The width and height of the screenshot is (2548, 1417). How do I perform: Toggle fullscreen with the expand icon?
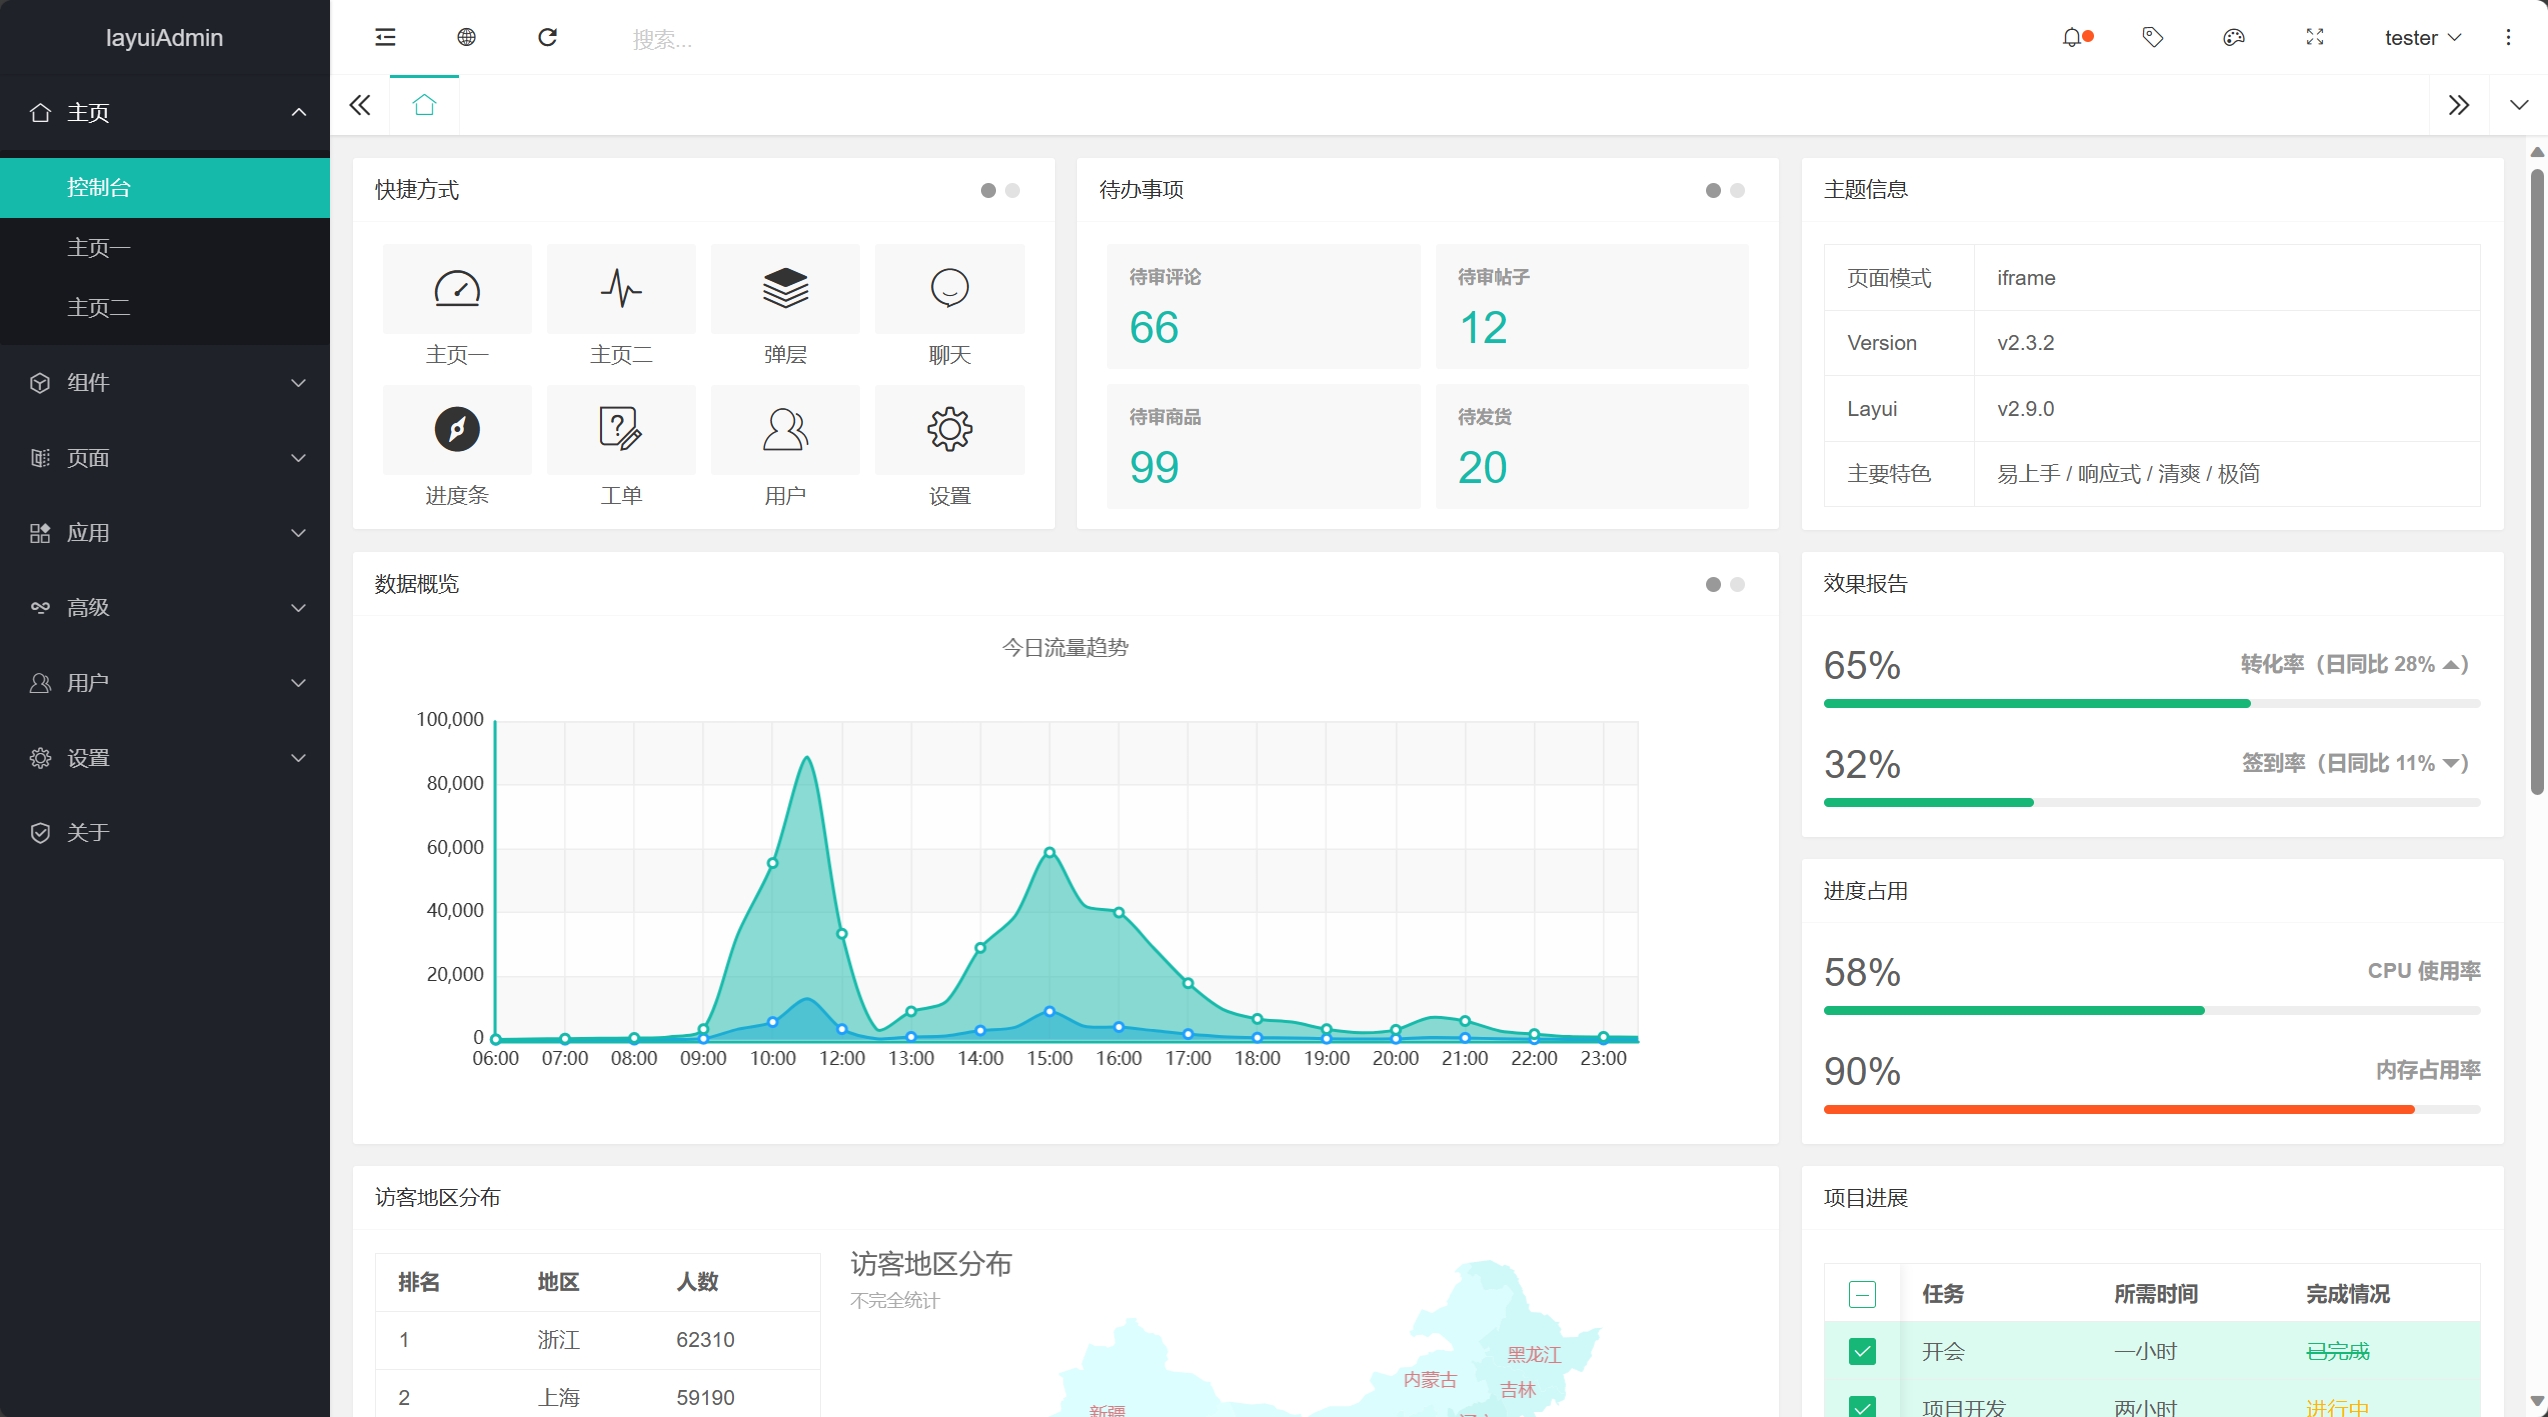pyautogui.click(x=2315, y=38)
